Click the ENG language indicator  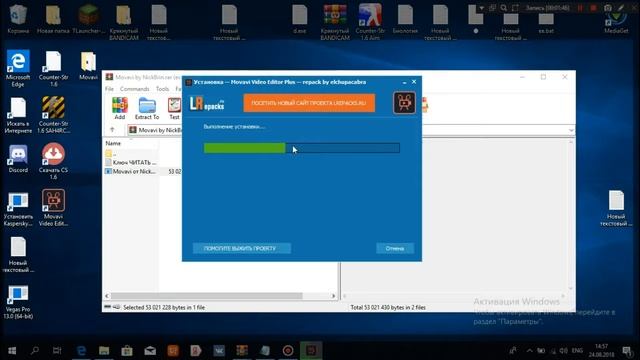pyautogui.click(x=577, y=351)
